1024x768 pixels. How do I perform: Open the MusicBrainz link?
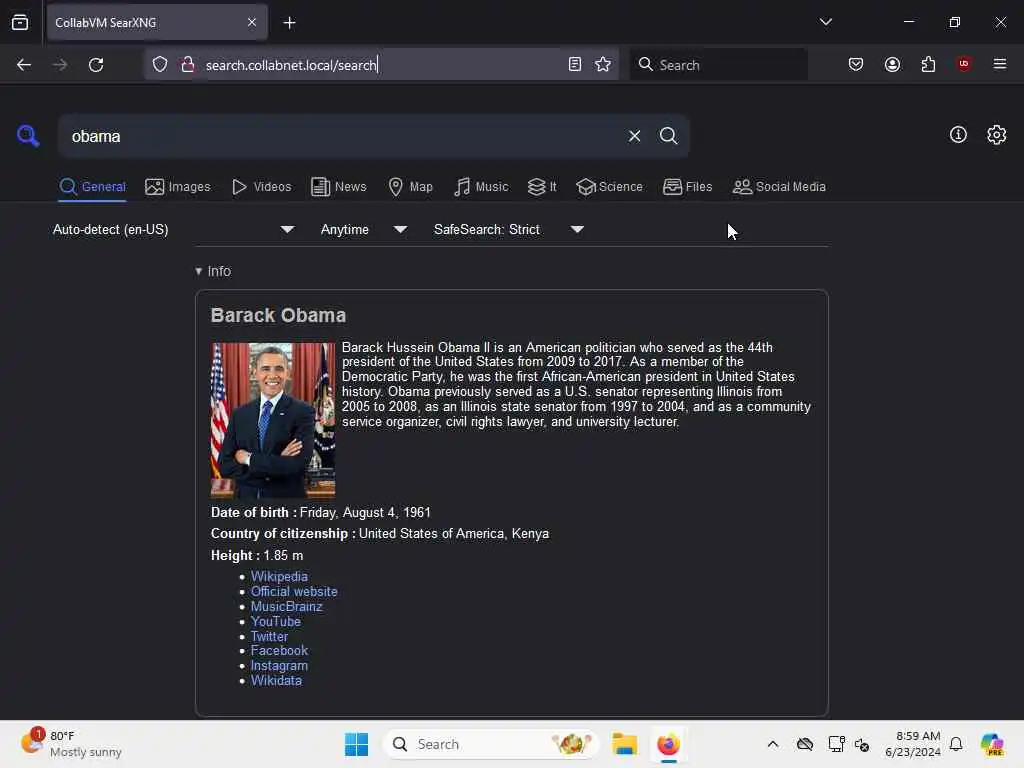click(x=287, y=606)
